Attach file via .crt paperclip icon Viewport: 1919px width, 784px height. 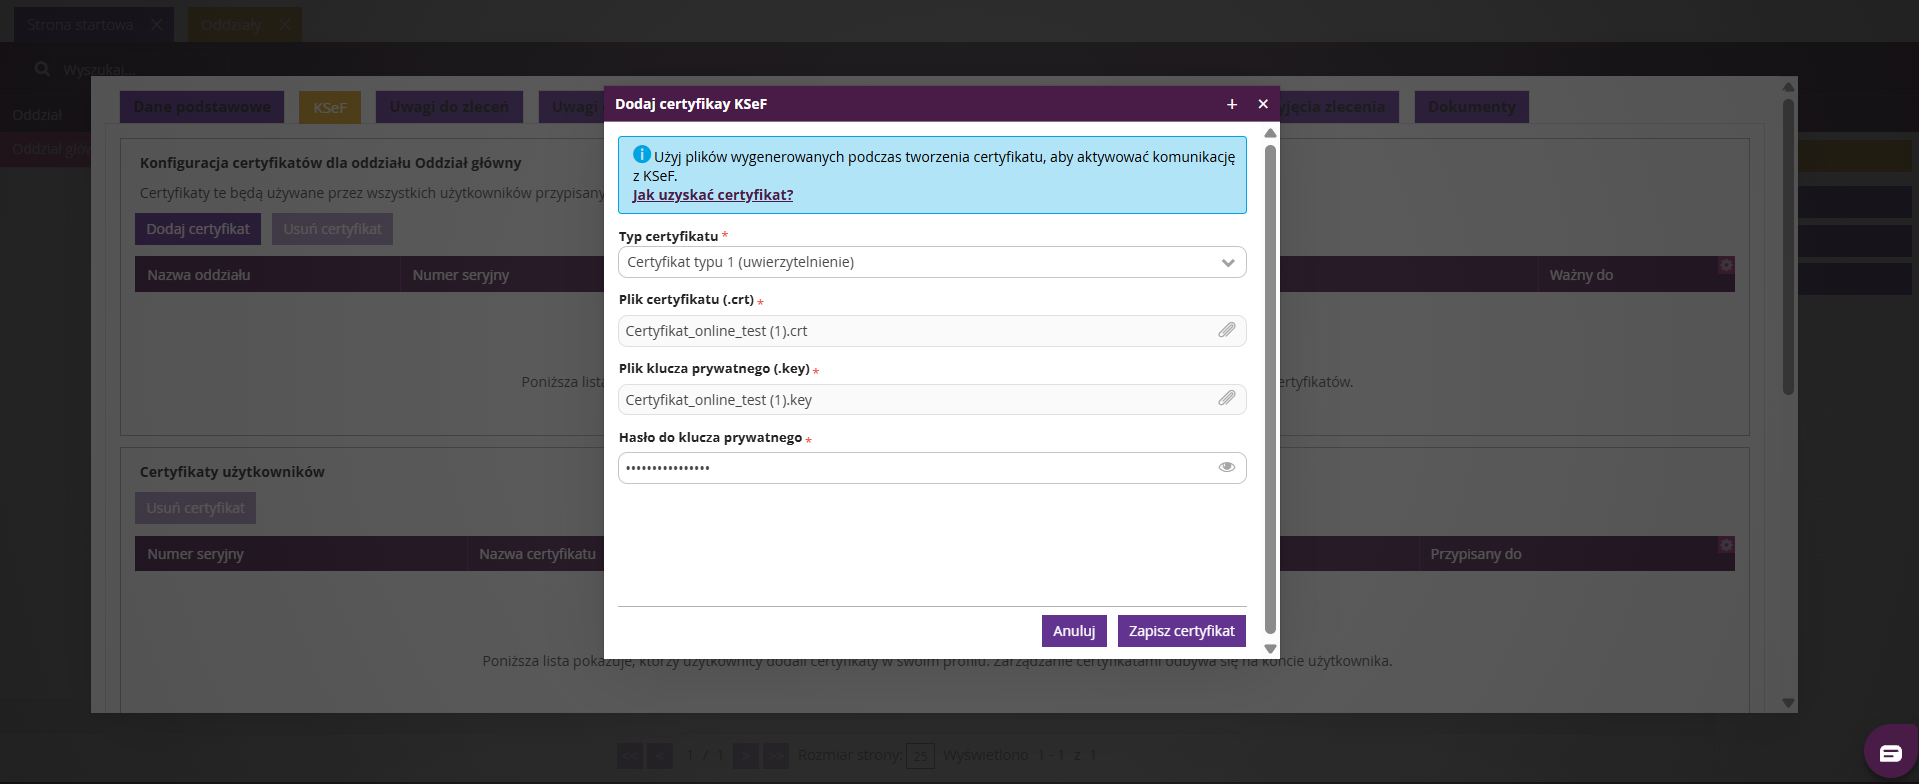point(1227,330)
